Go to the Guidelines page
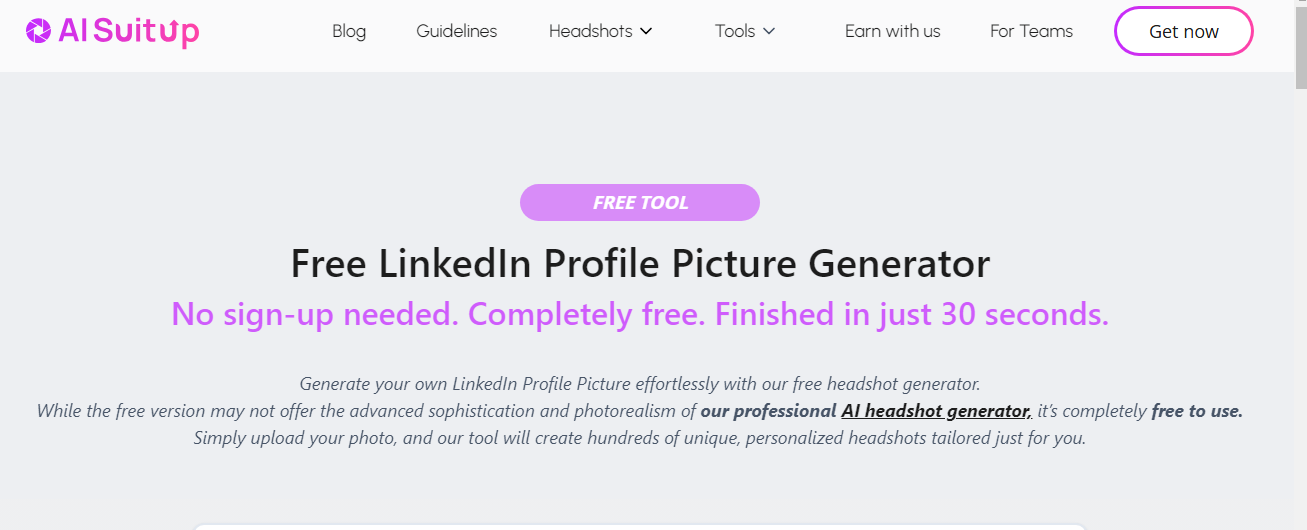 coord(456,31)
